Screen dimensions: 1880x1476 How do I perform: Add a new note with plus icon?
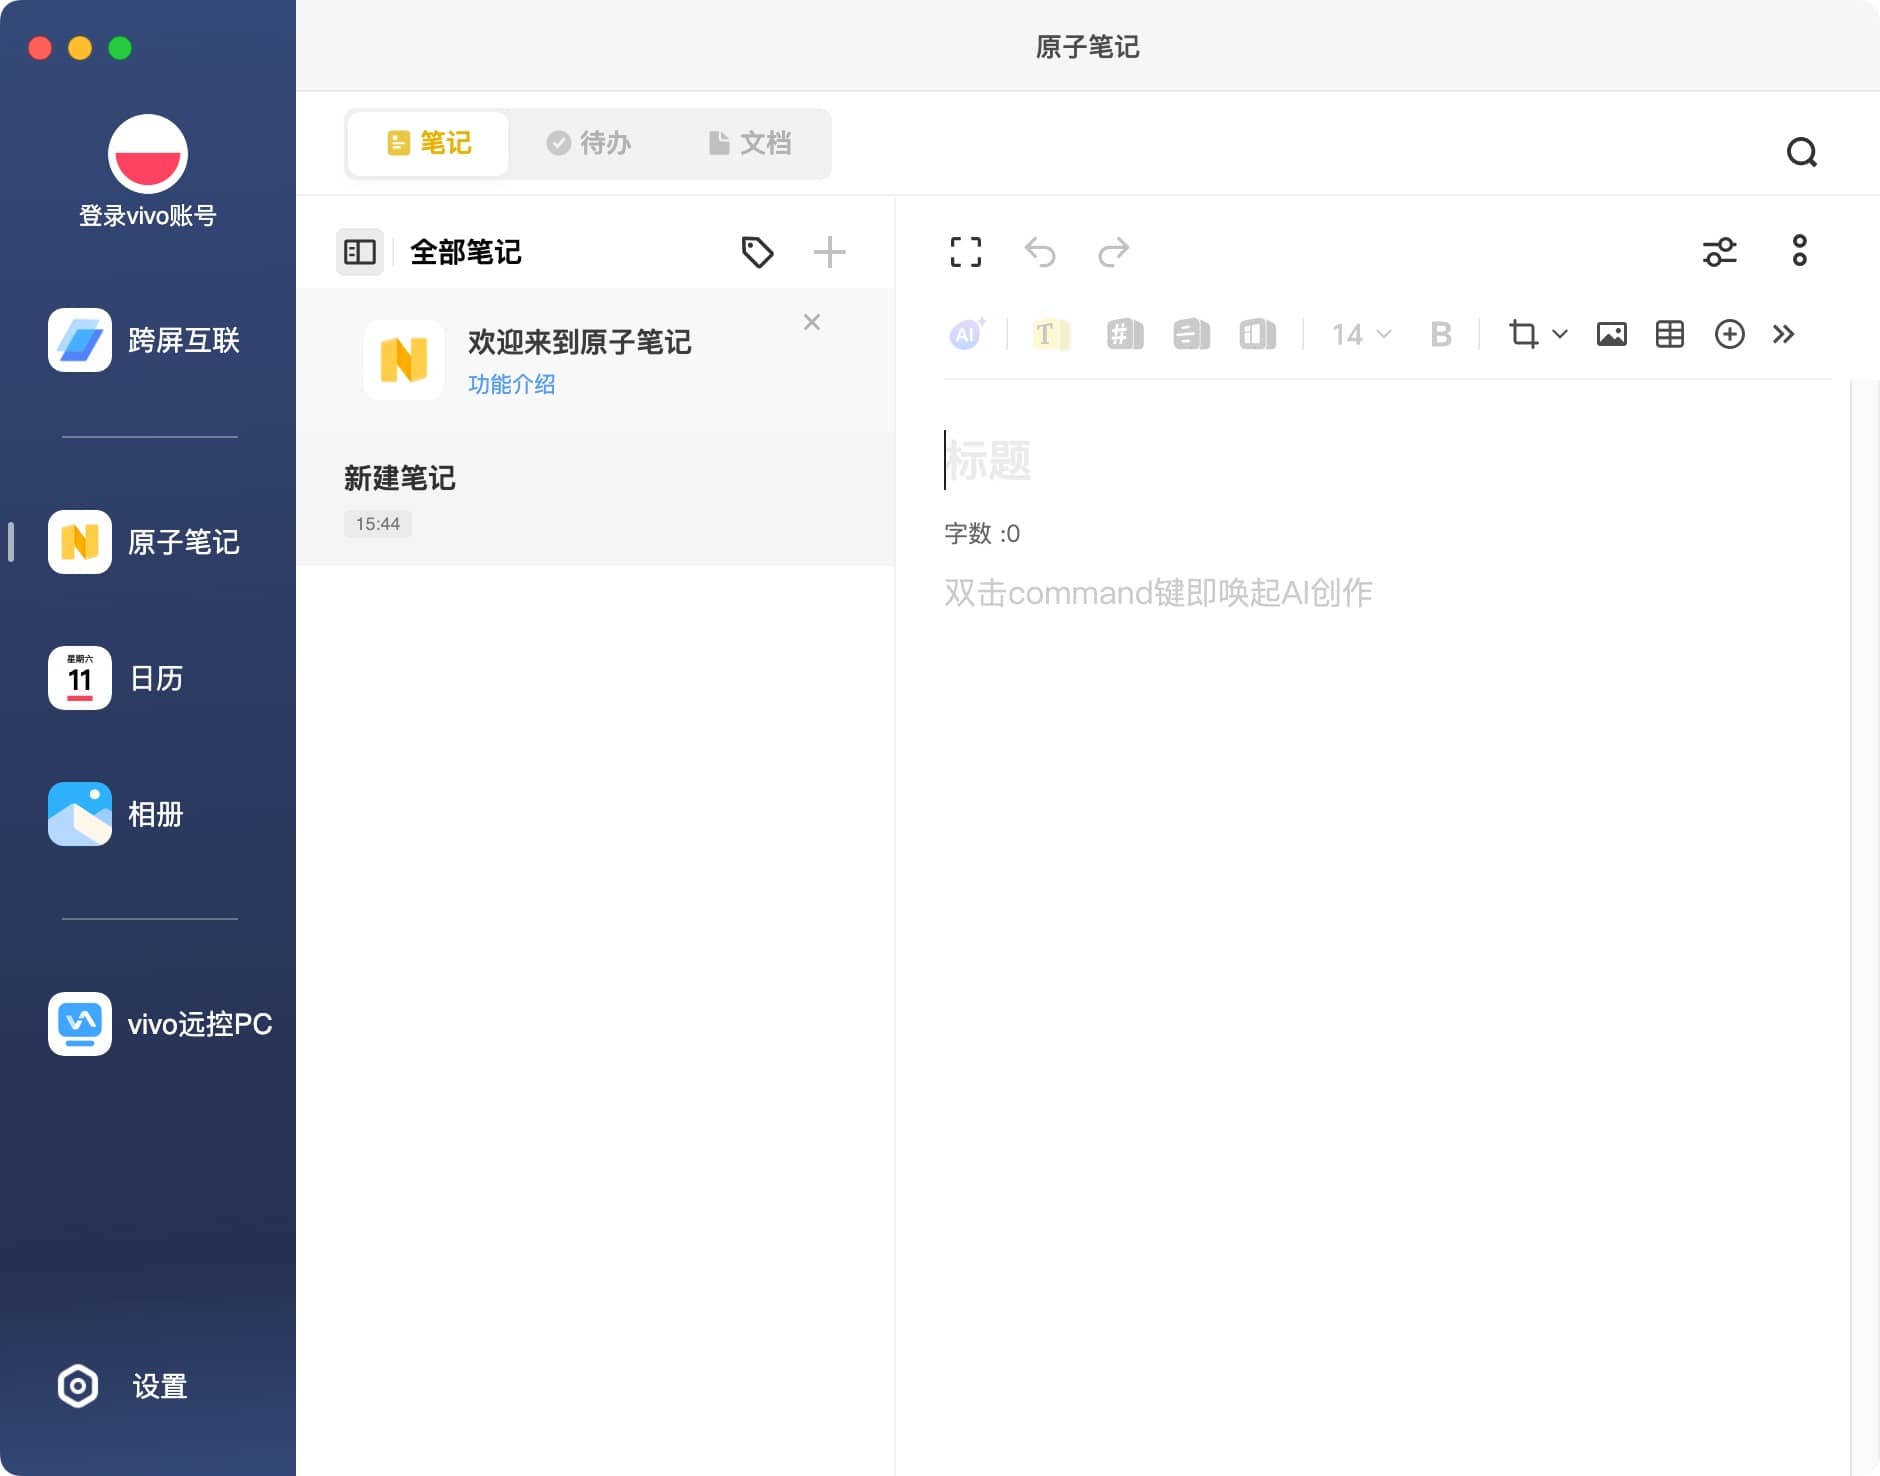[830, 252]
